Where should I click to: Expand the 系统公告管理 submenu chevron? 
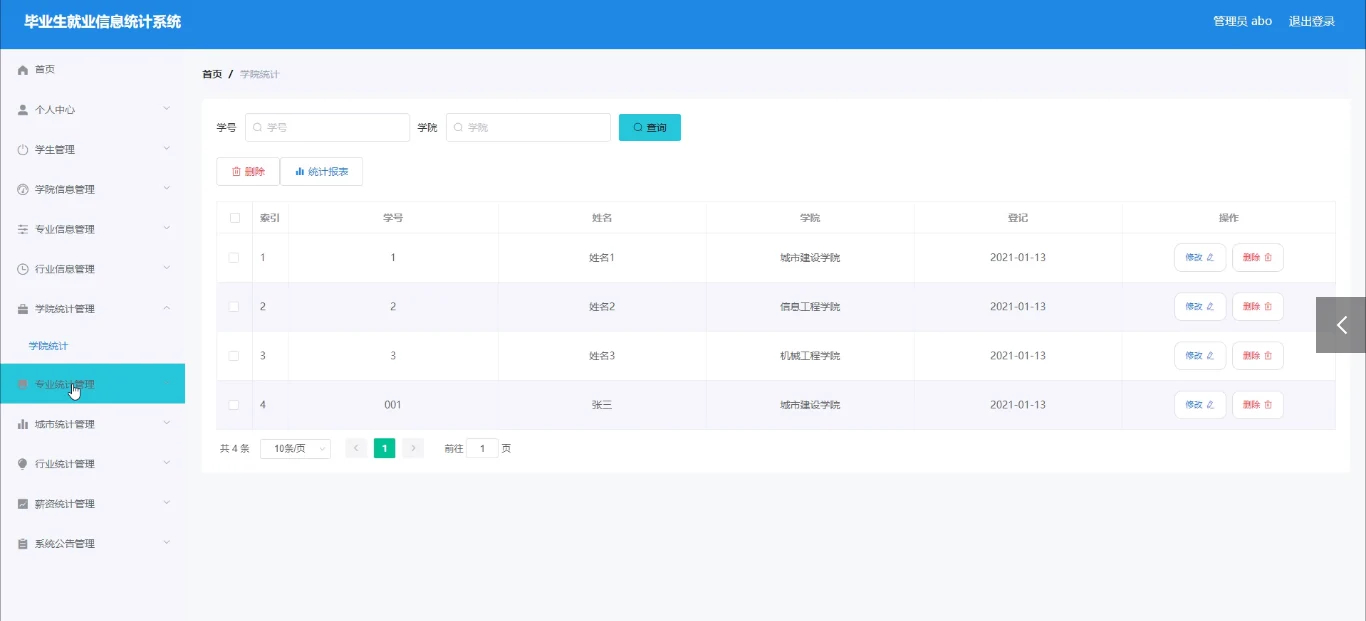pyautogui.click(x=167, y=543)
